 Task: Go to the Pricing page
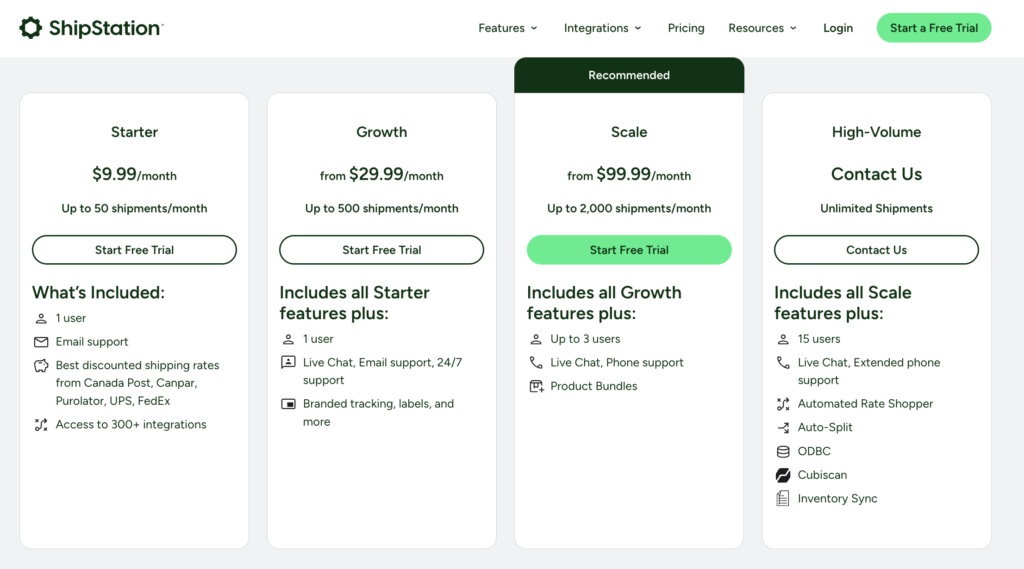686,28
